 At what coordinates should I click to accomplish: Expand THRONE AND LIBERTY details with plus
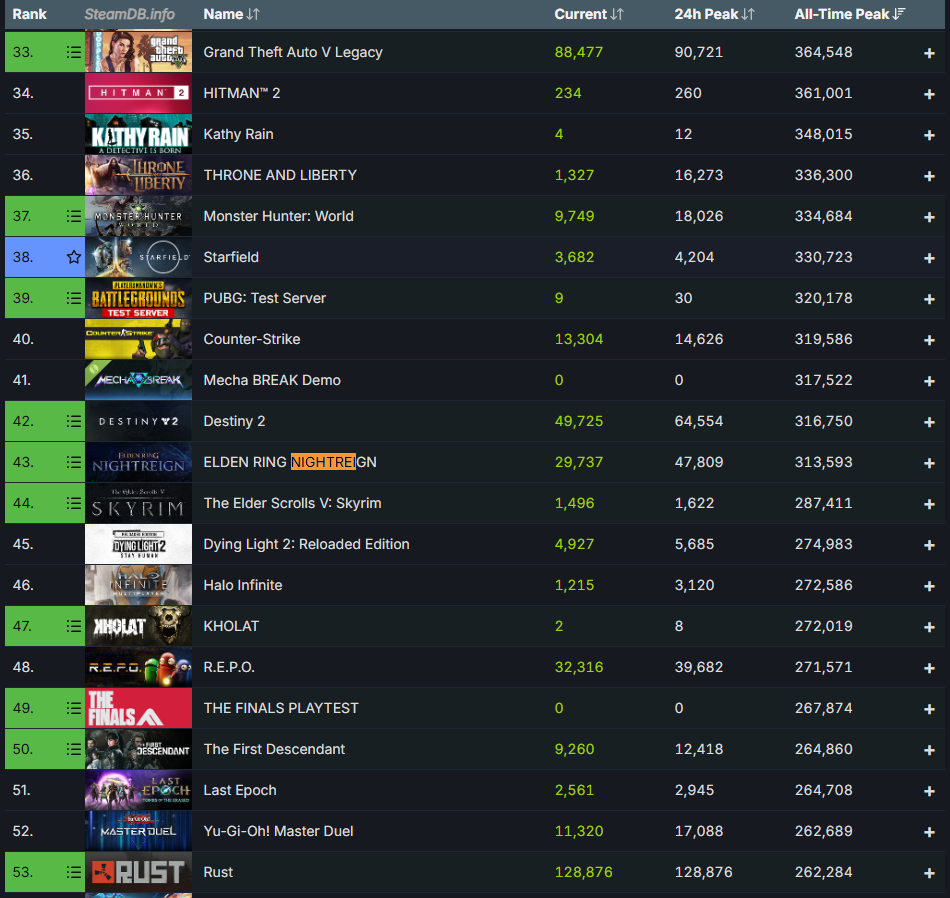tap(929, 176)
